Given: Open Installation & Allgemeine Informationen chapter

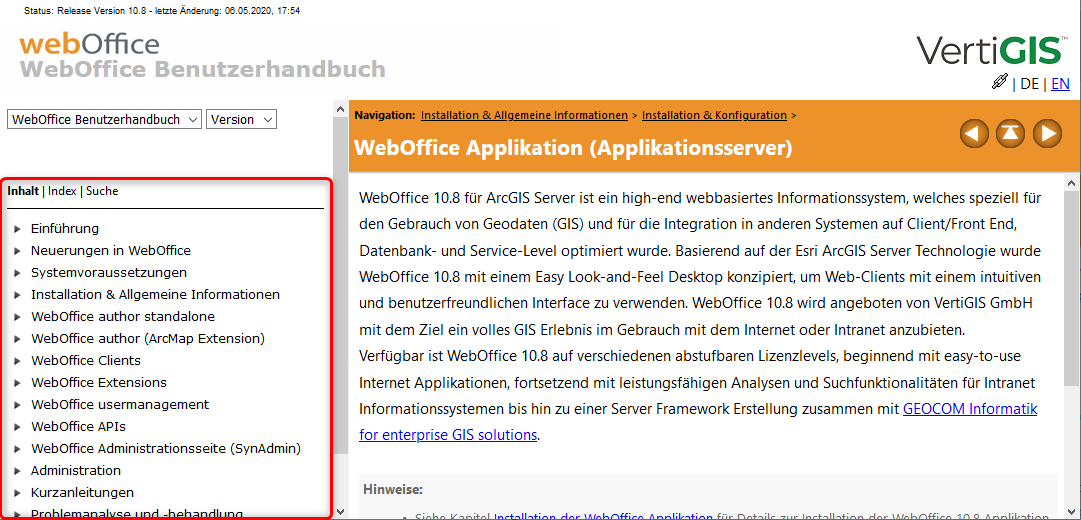Looking at the screenshot, I should [155, 294].
